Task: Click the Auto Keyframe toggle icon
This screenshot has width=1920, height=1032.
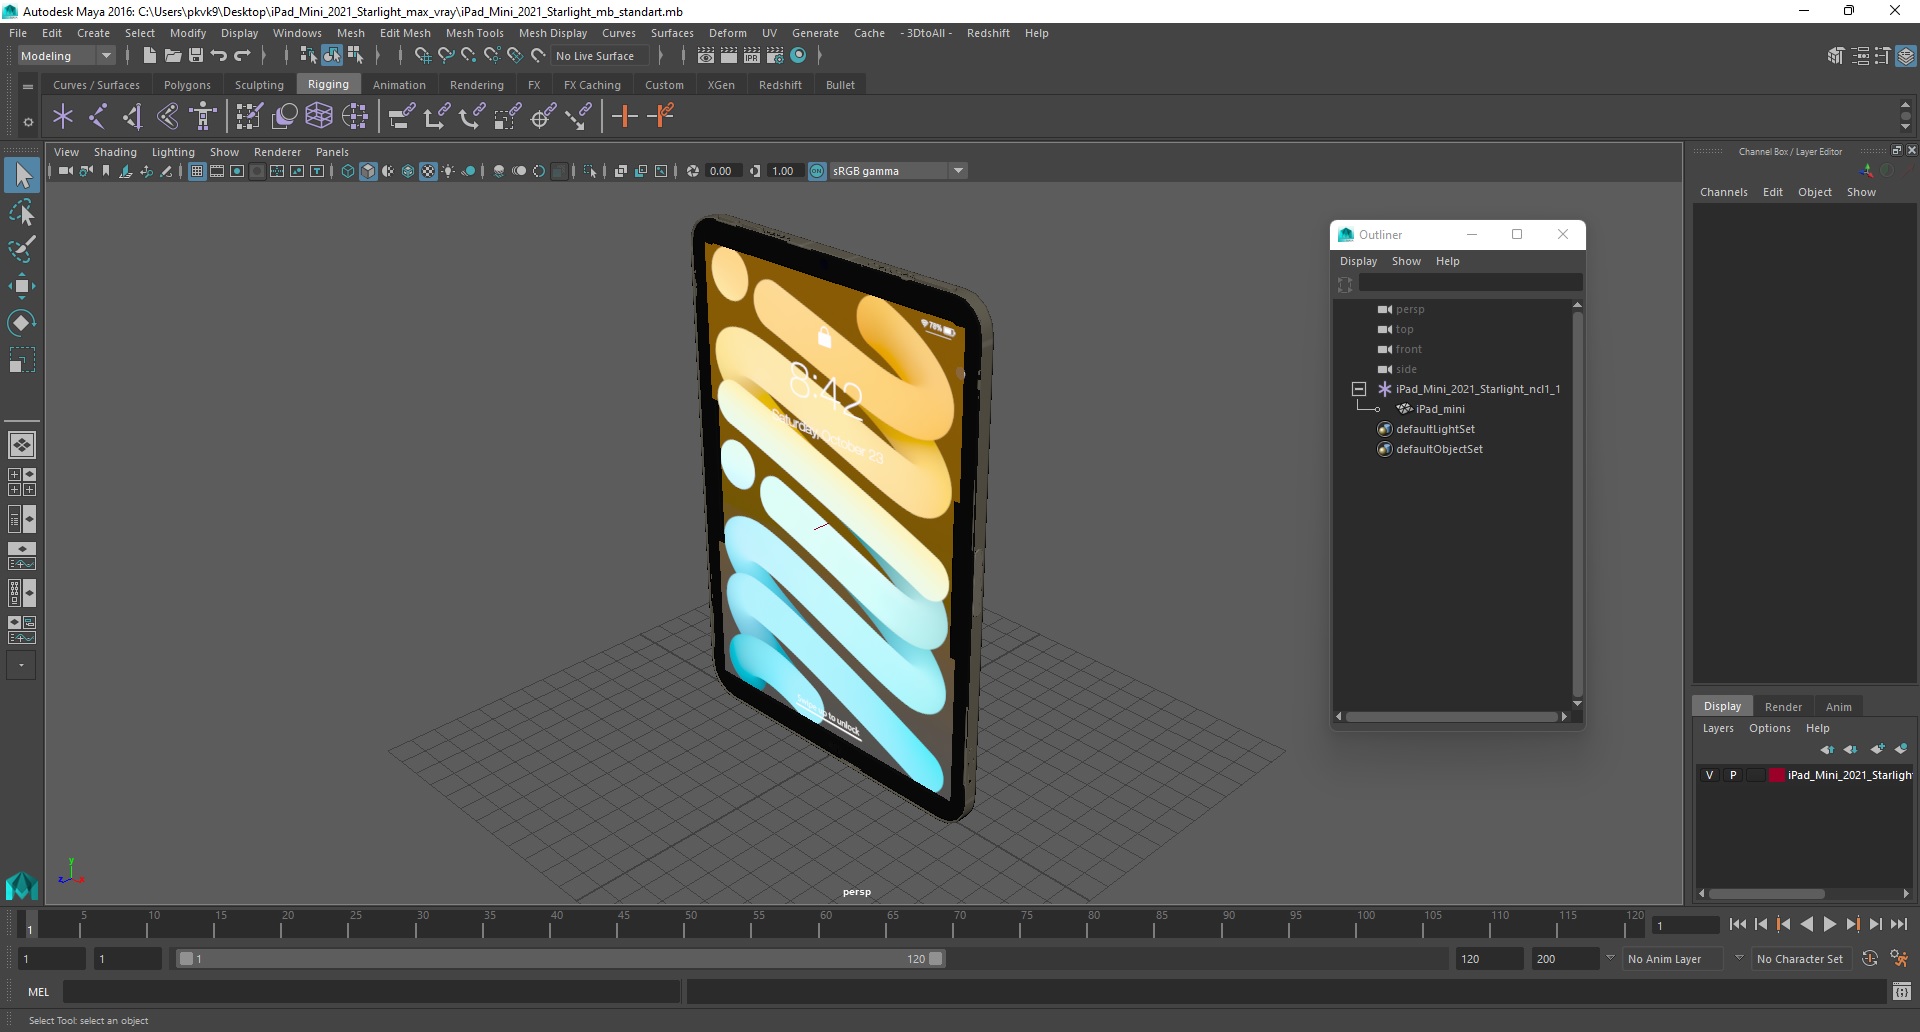Action: click(x=1870, y=959)
